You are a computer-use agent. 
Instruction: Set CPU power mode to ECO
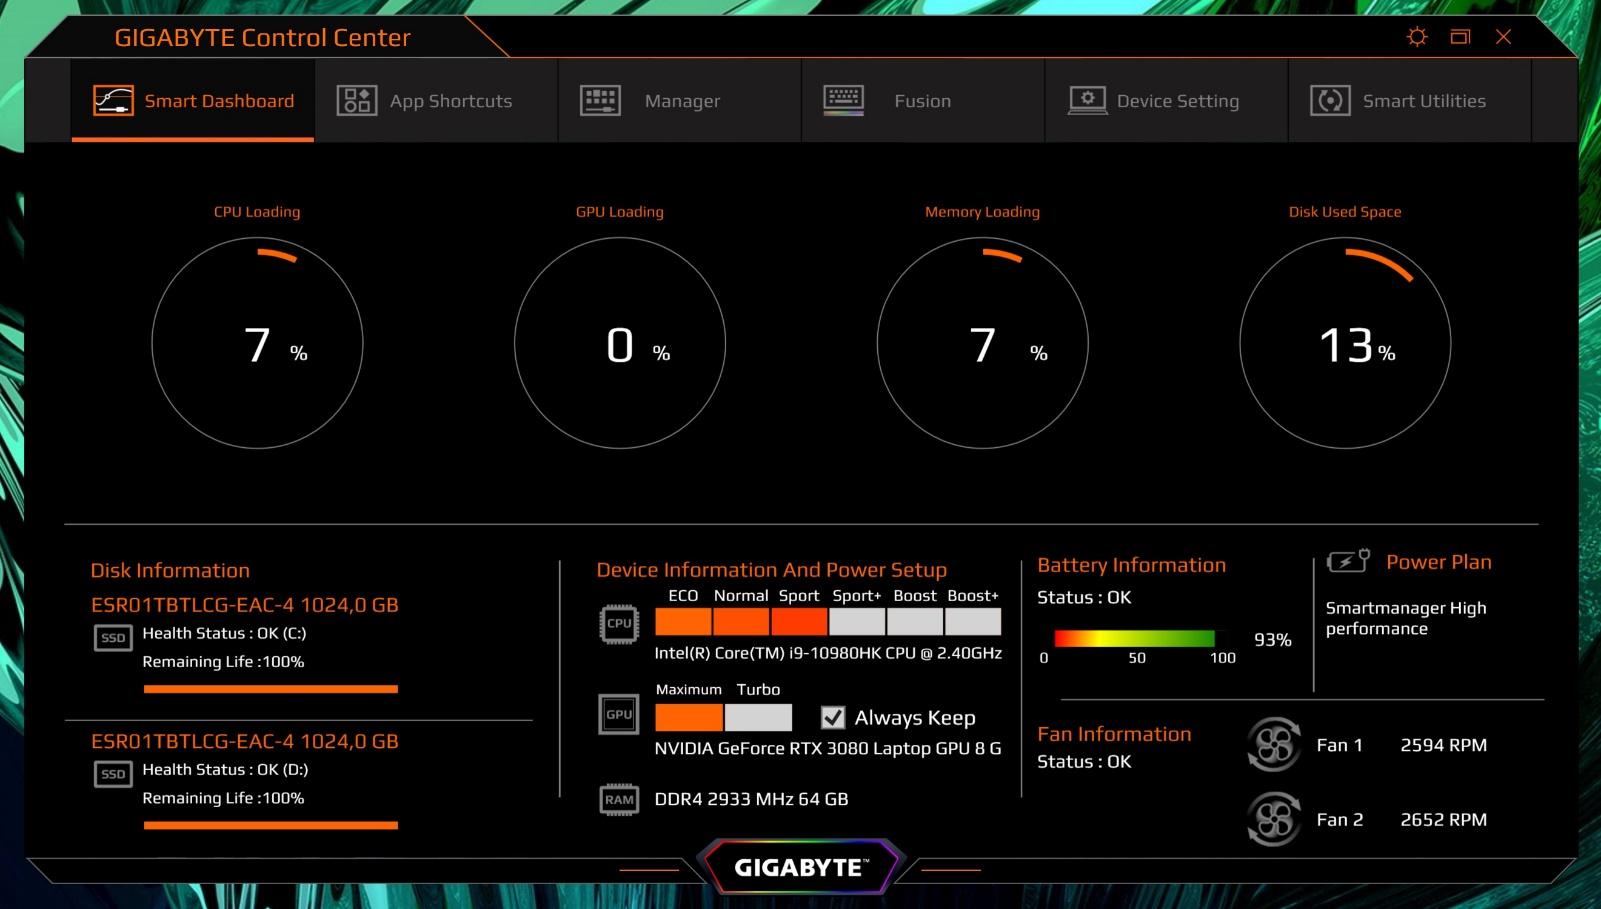pyautogui.click(x=683, y=622)
